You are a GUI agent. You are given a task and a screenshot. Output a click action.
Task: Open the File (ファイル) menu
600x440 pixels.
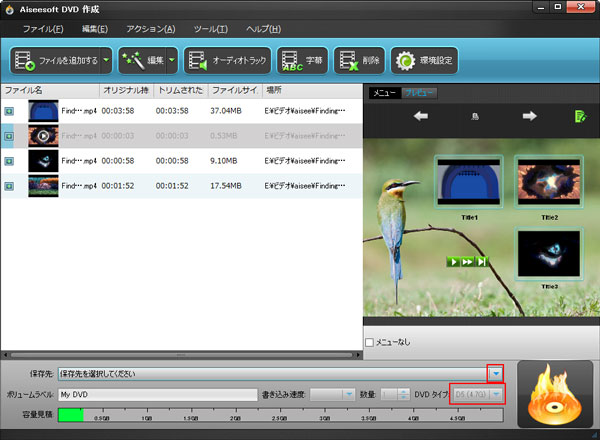[x=43, y=29]
